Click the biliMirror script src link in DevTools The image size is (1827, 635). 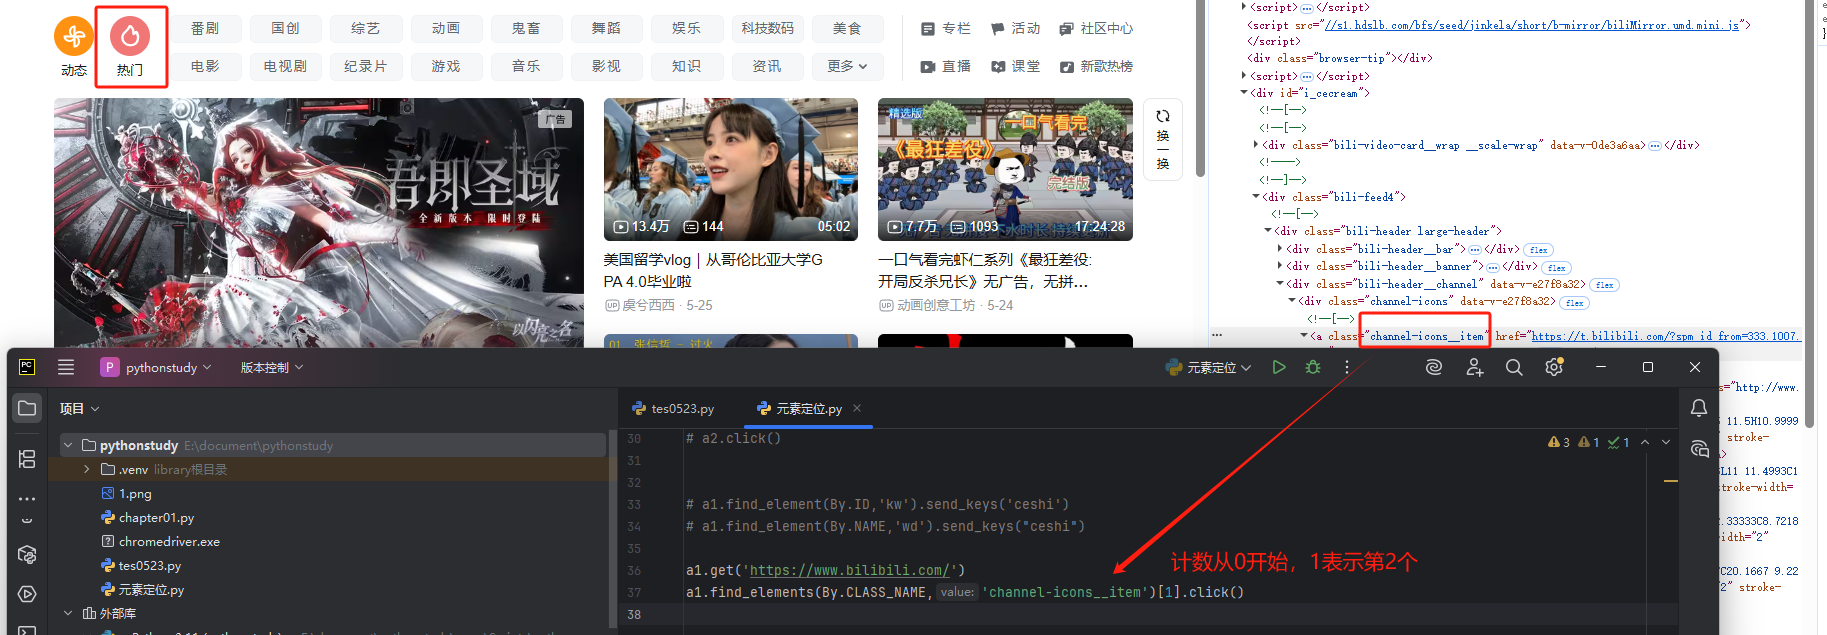[1532, 25]
